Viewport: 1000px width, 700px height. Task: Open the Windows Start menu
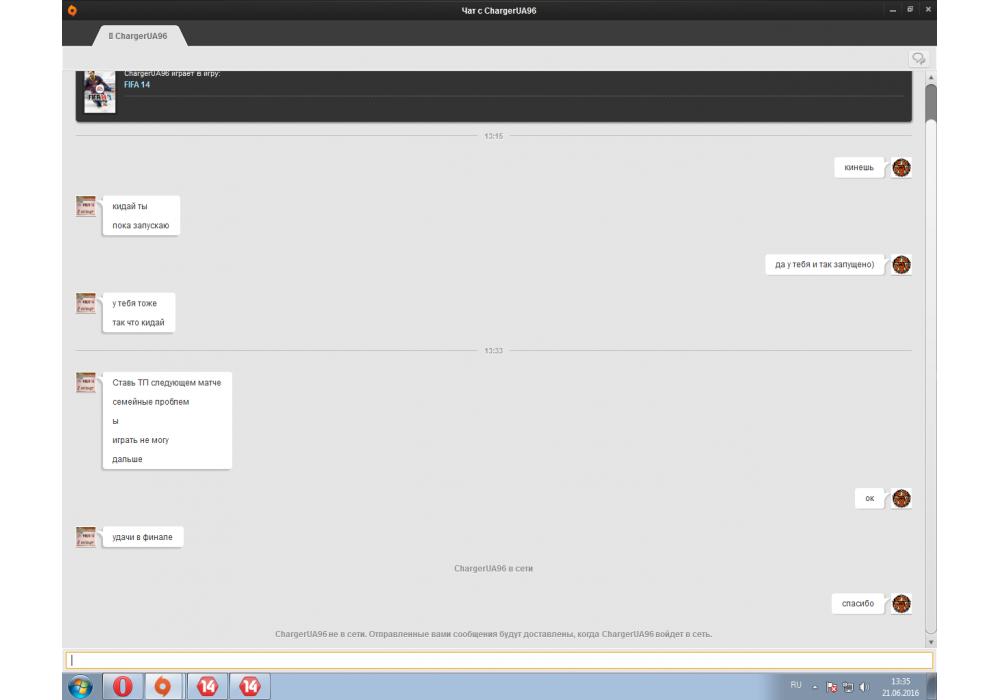click(x=80, y=686)
